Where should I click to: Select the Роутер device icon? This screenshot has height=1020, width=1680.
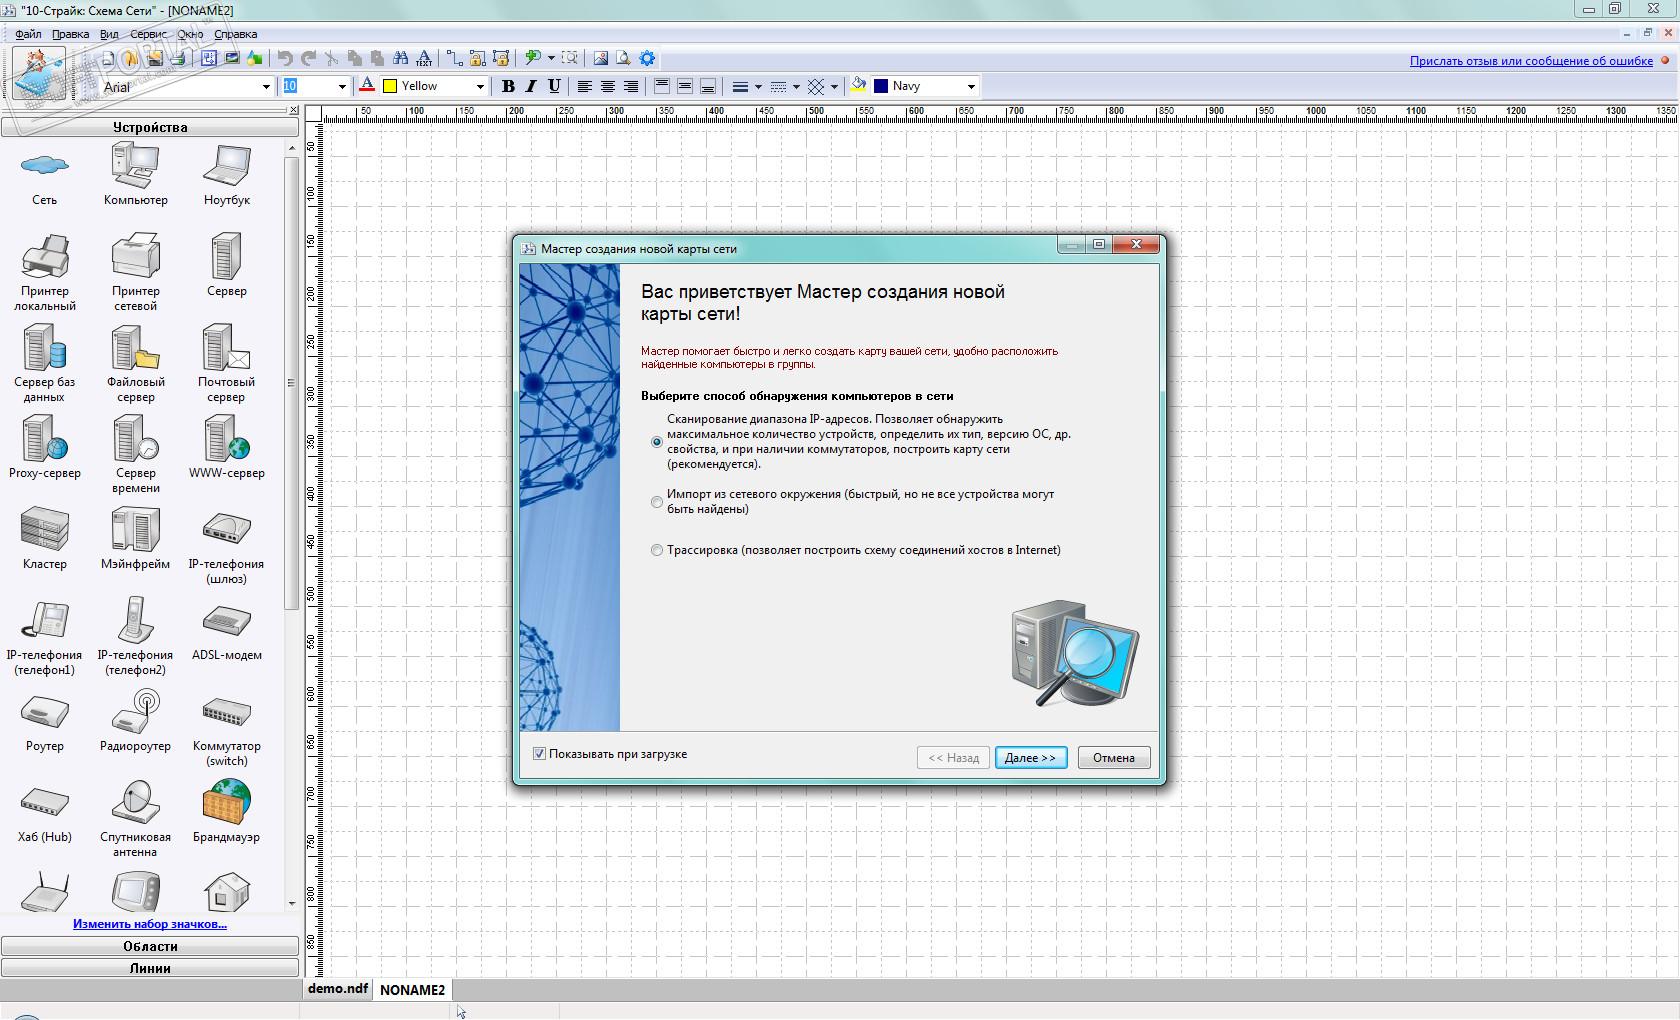[45, 712]
